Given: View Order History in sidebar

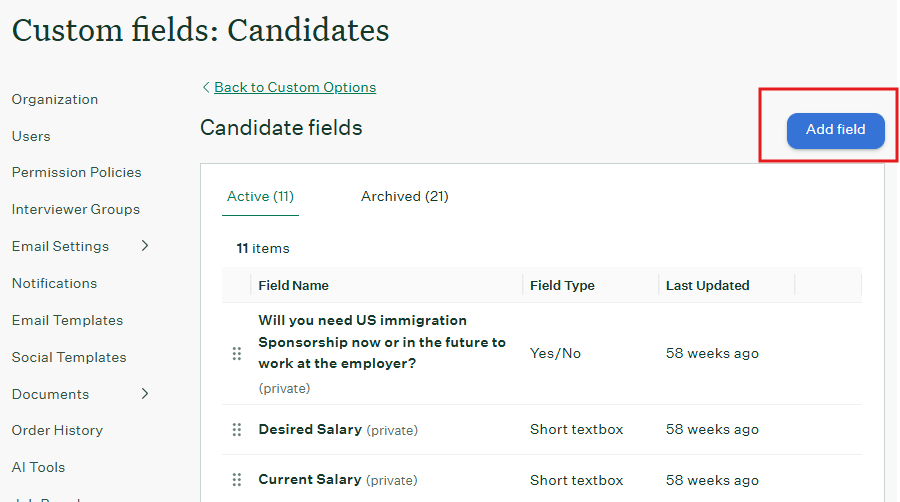Looking at the screenshot, I should click(57, 430).
